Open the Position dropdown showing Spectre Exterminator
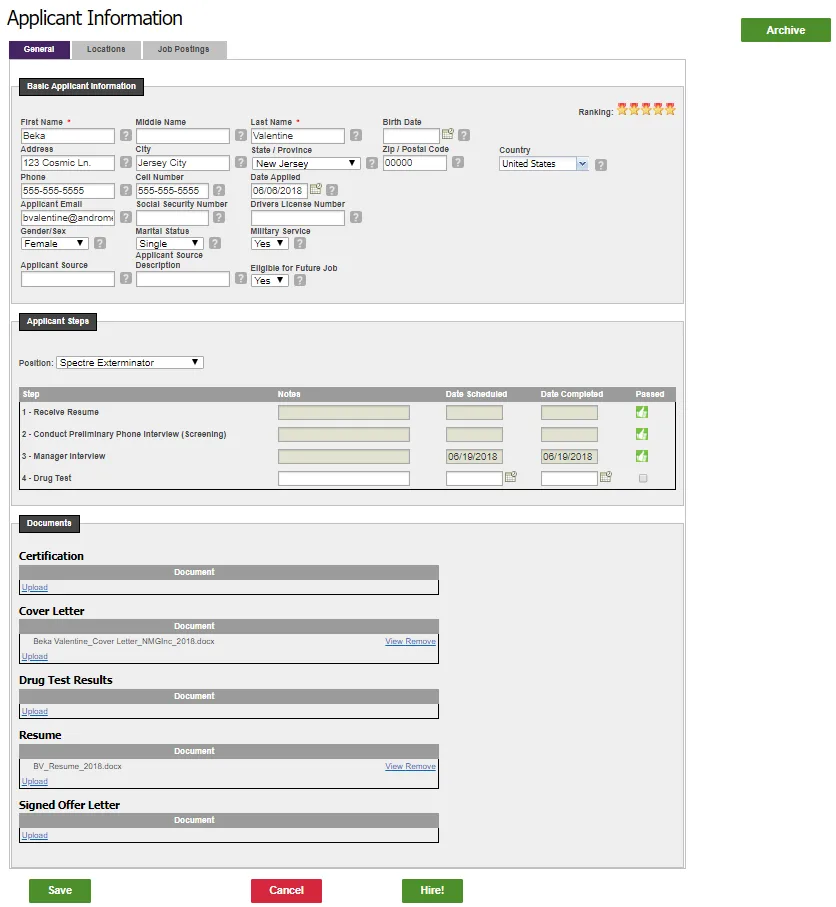 (130, 363)
